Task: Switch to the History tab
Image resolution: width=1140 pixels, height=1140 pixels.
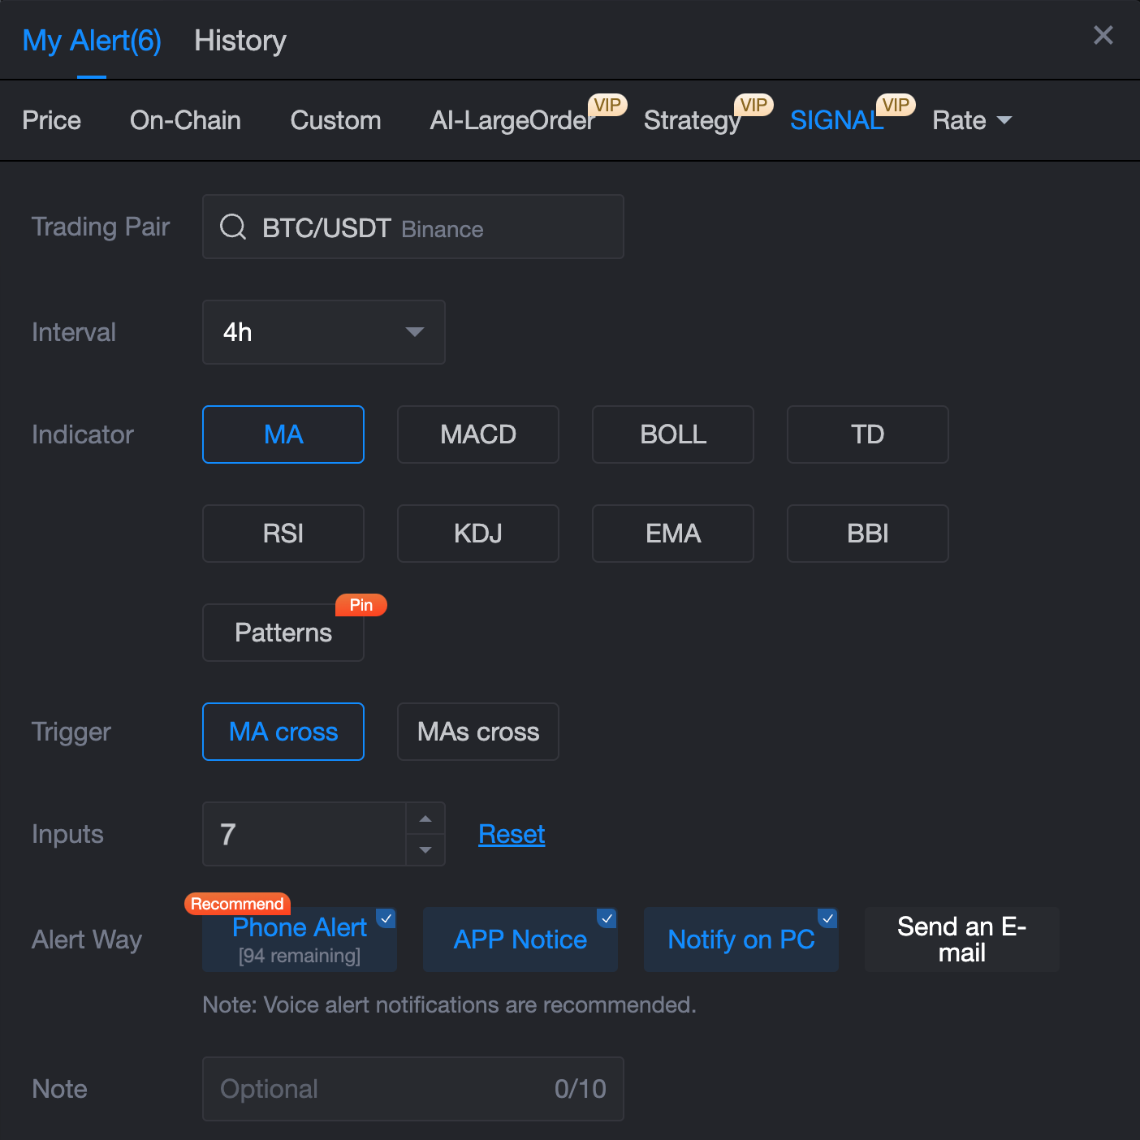Action: tap(239, 40)
